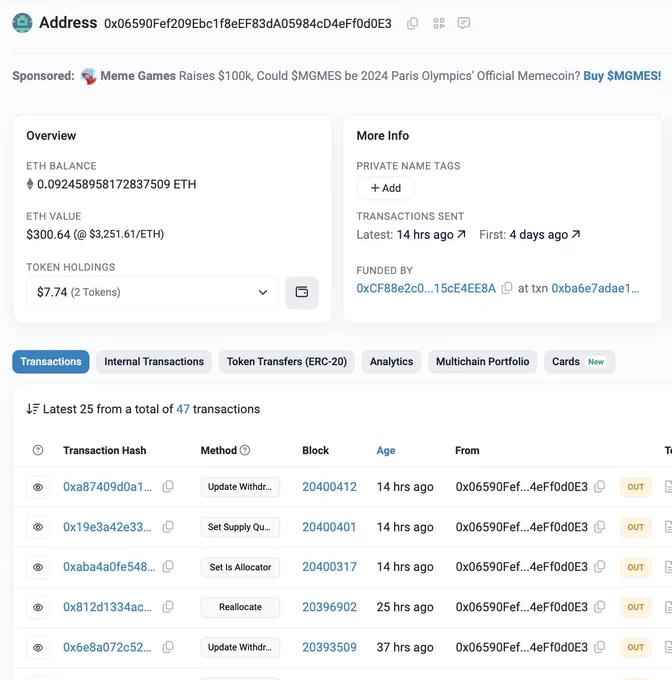The width and height of the screenshot is (672, 680).
Task: Copy transaction hash 0xa87409d0a1...
Action: click(168, 487)
